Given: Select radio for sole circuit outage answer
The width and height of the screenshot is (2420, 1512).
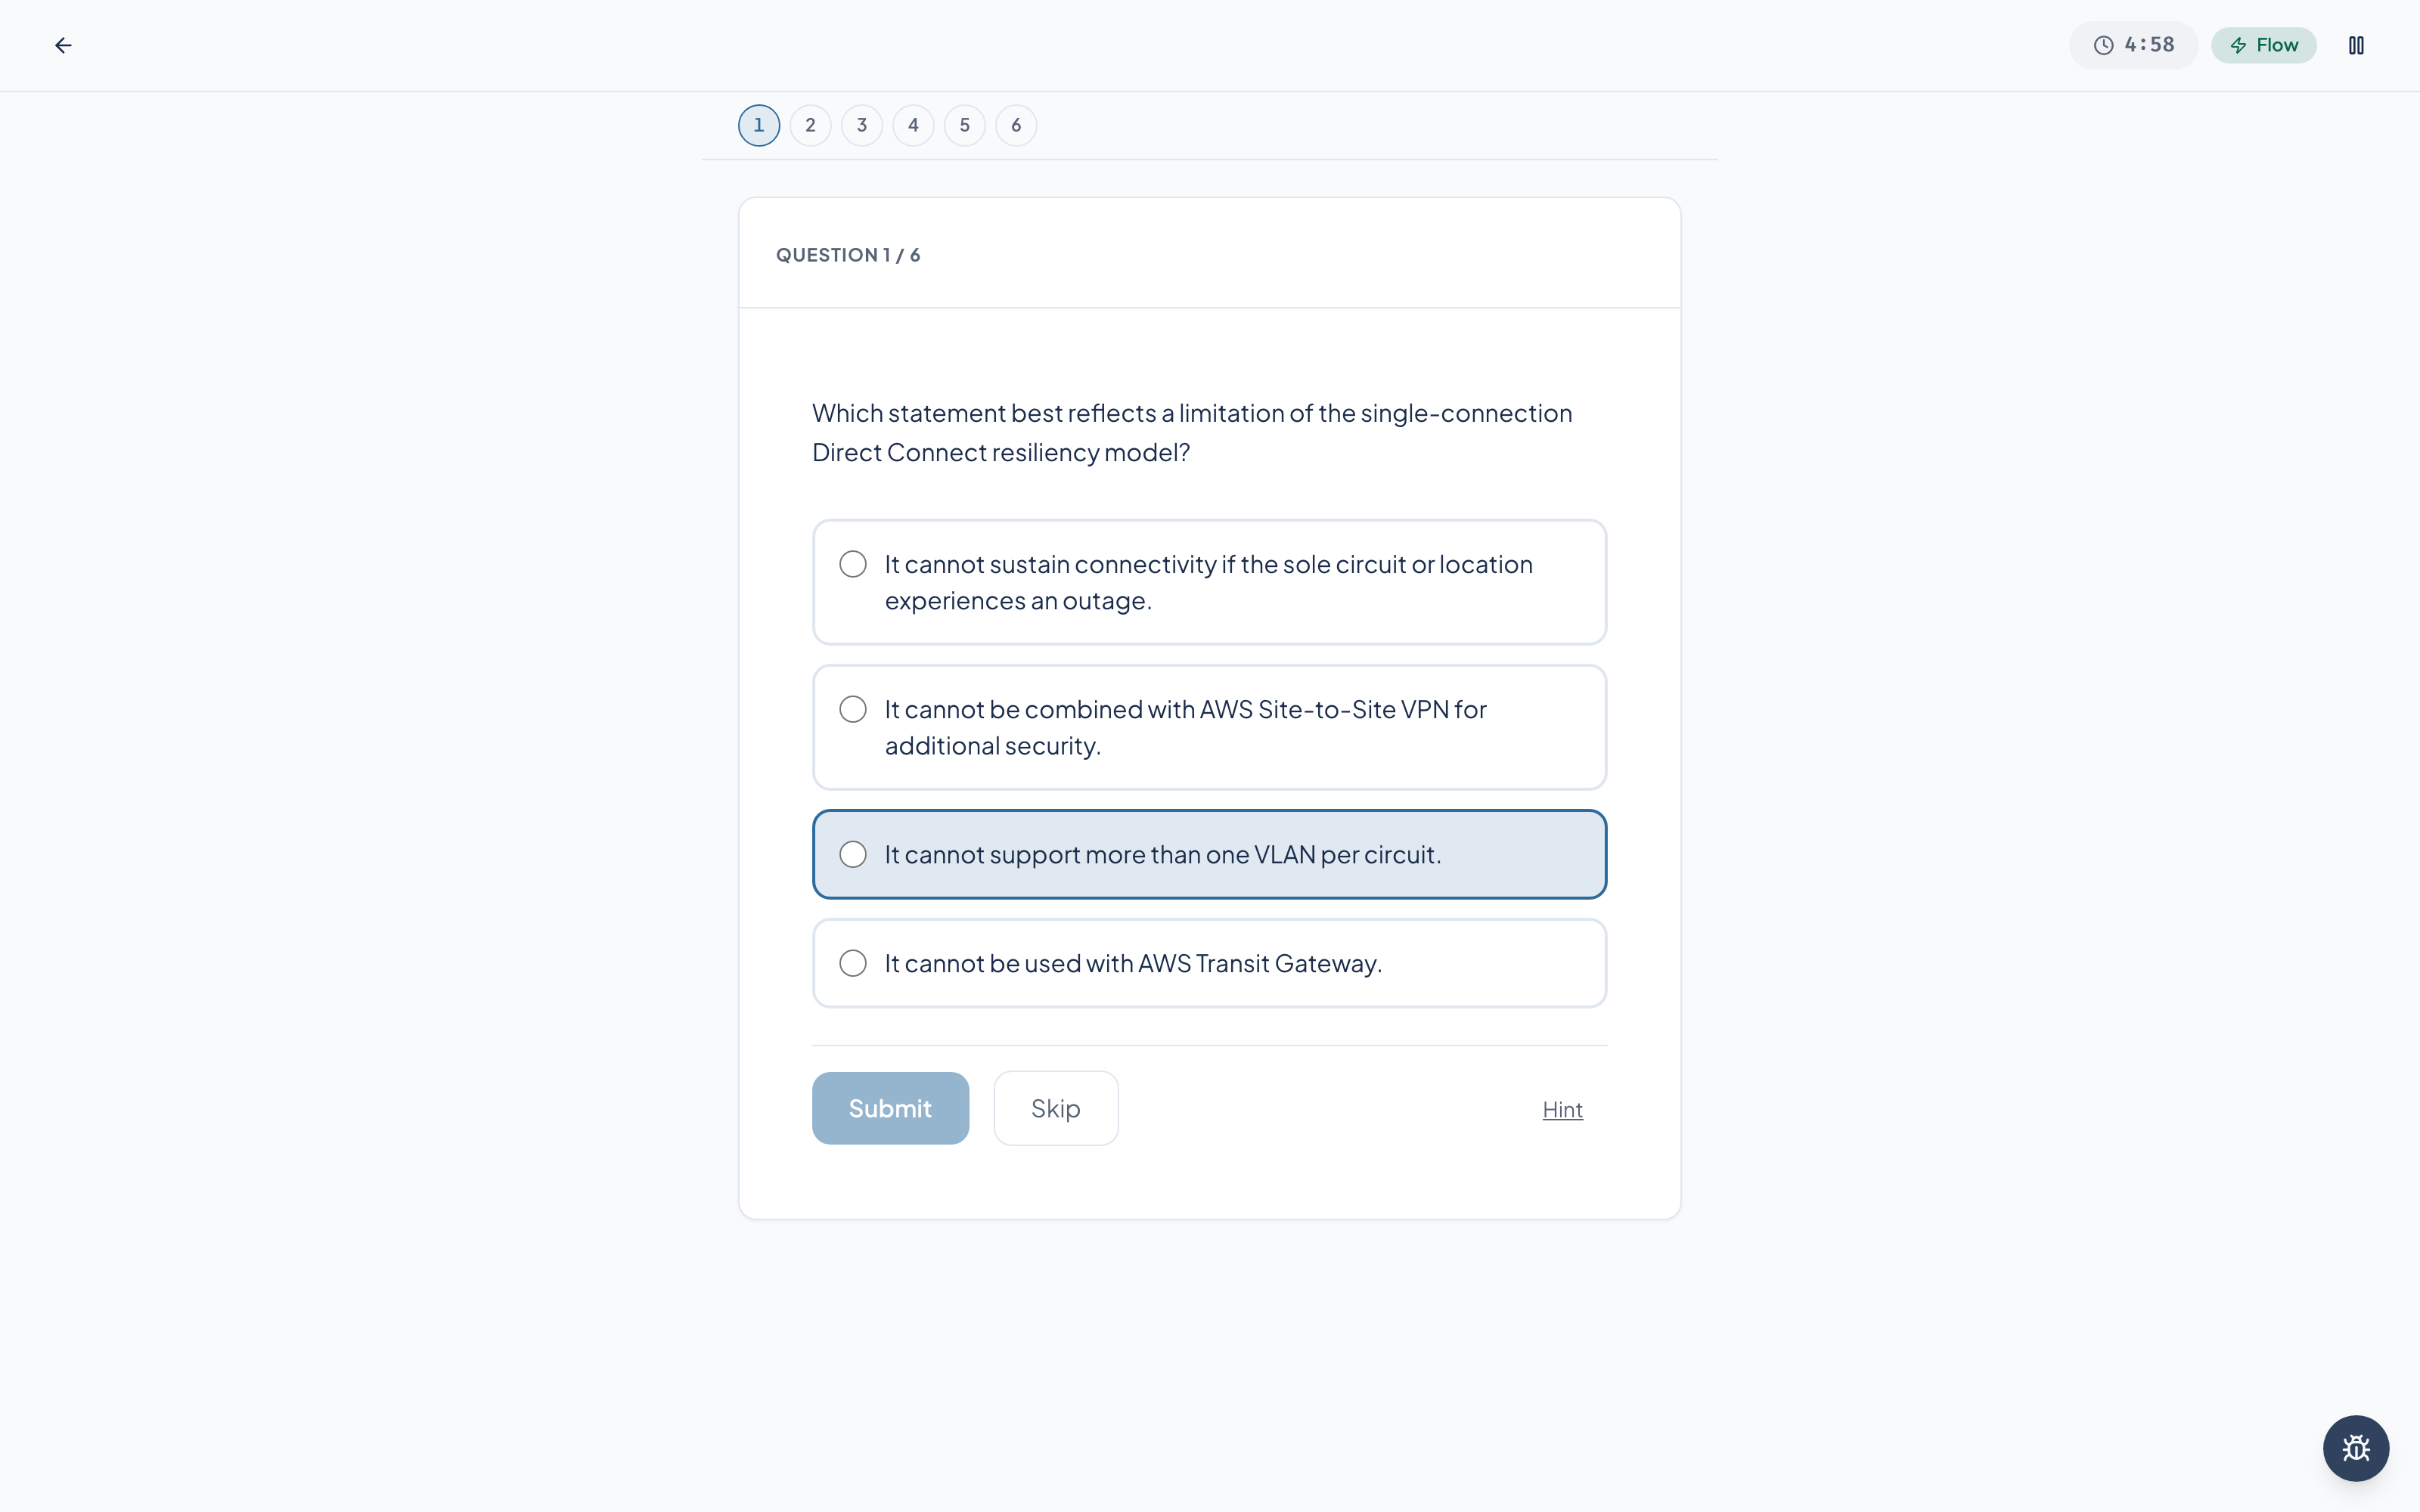Looking at the screenshot, I should [x=853, y=564].
